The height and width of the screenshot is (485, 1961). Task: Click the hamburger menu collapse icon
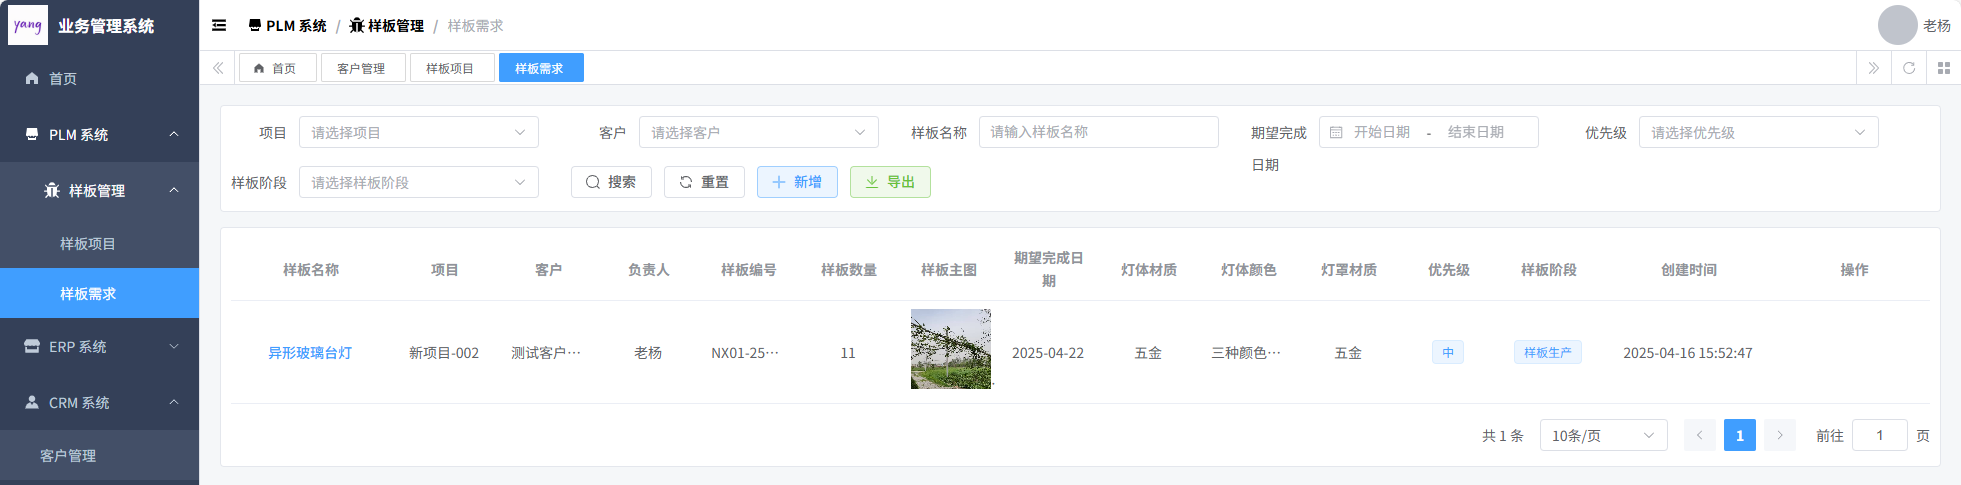click(219, 26)
